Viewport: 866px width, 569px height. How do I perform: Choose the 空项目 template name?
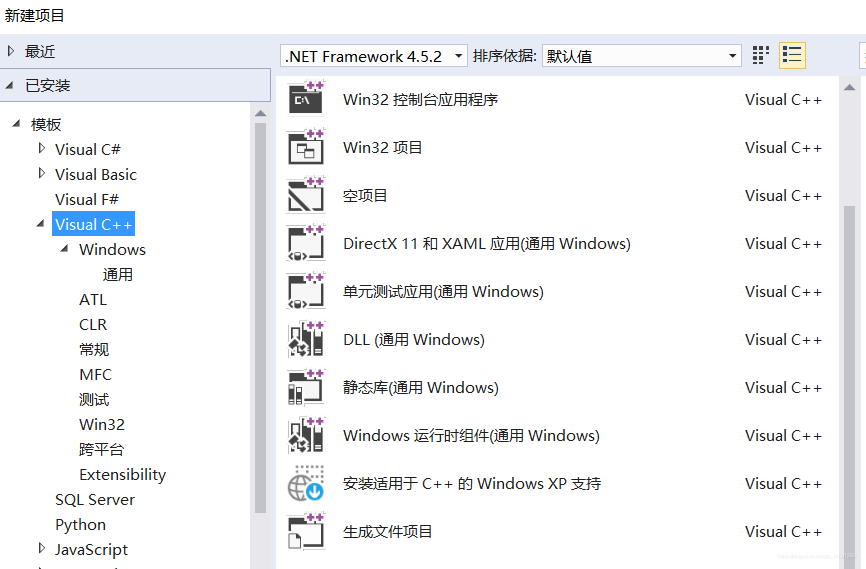pos(365,196)
